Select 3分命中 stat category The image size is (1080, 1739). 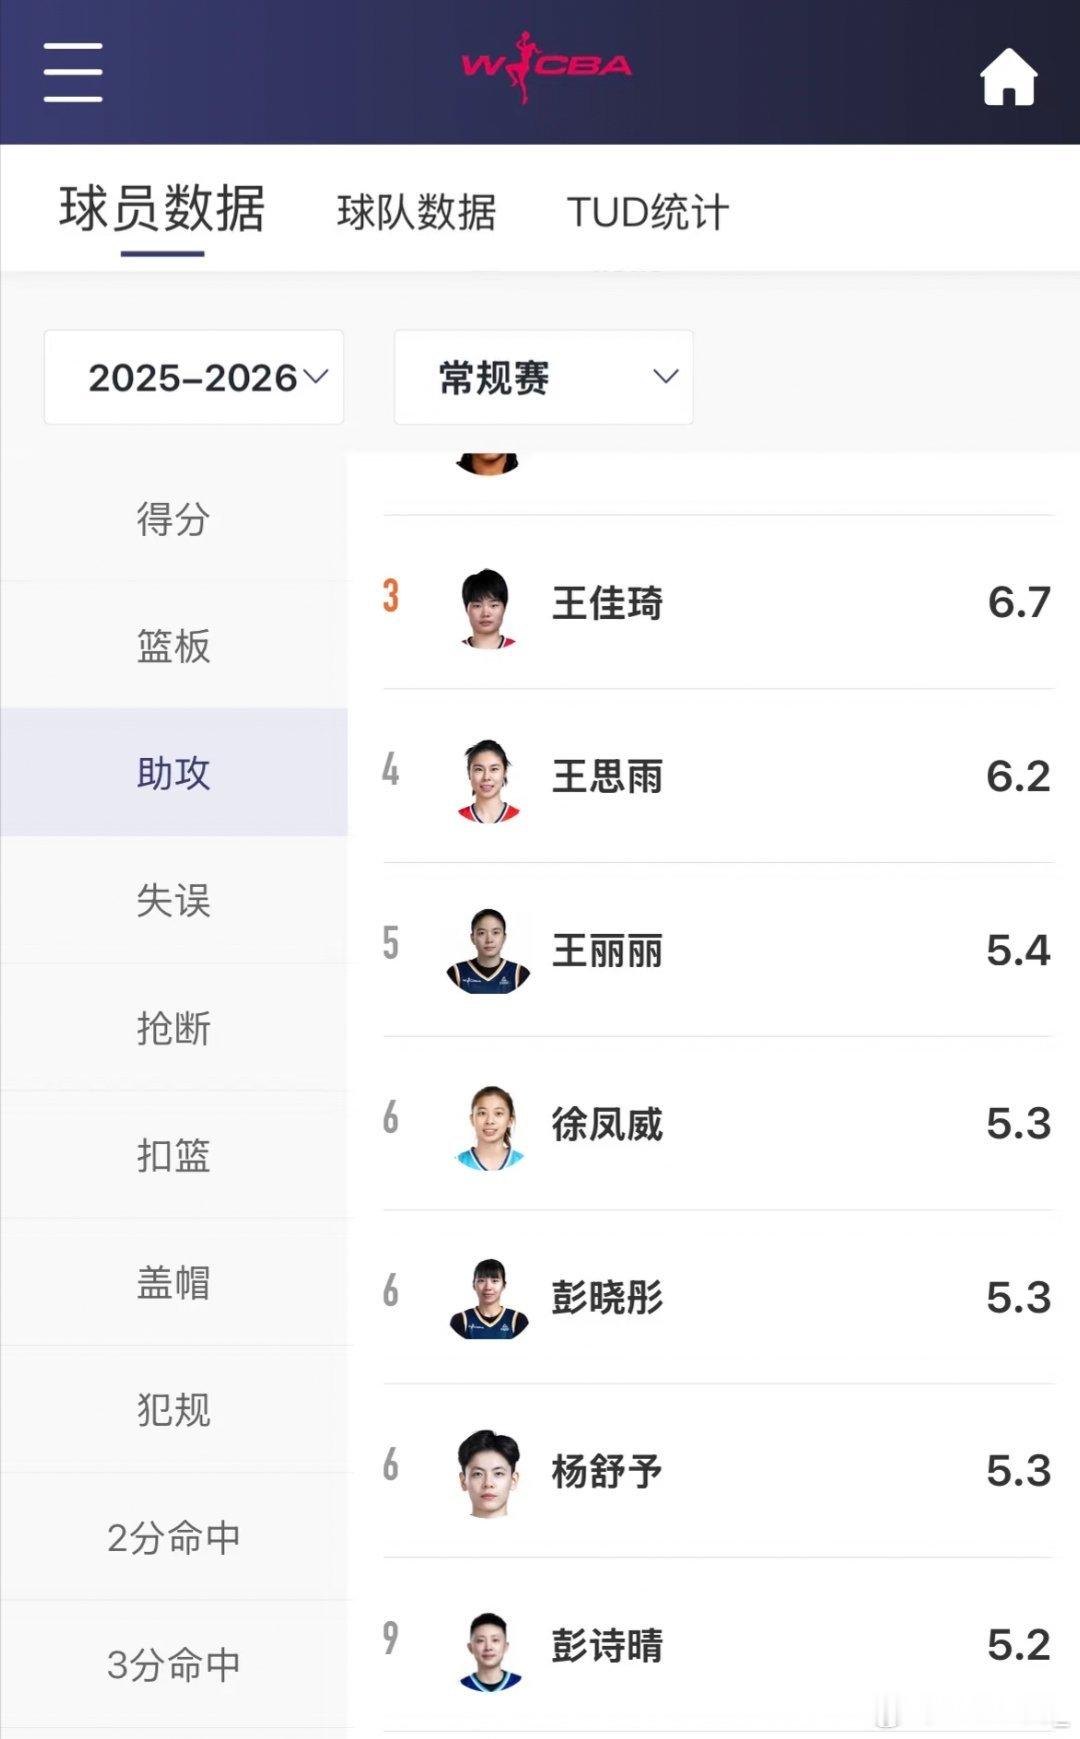tap(173, 1664)
